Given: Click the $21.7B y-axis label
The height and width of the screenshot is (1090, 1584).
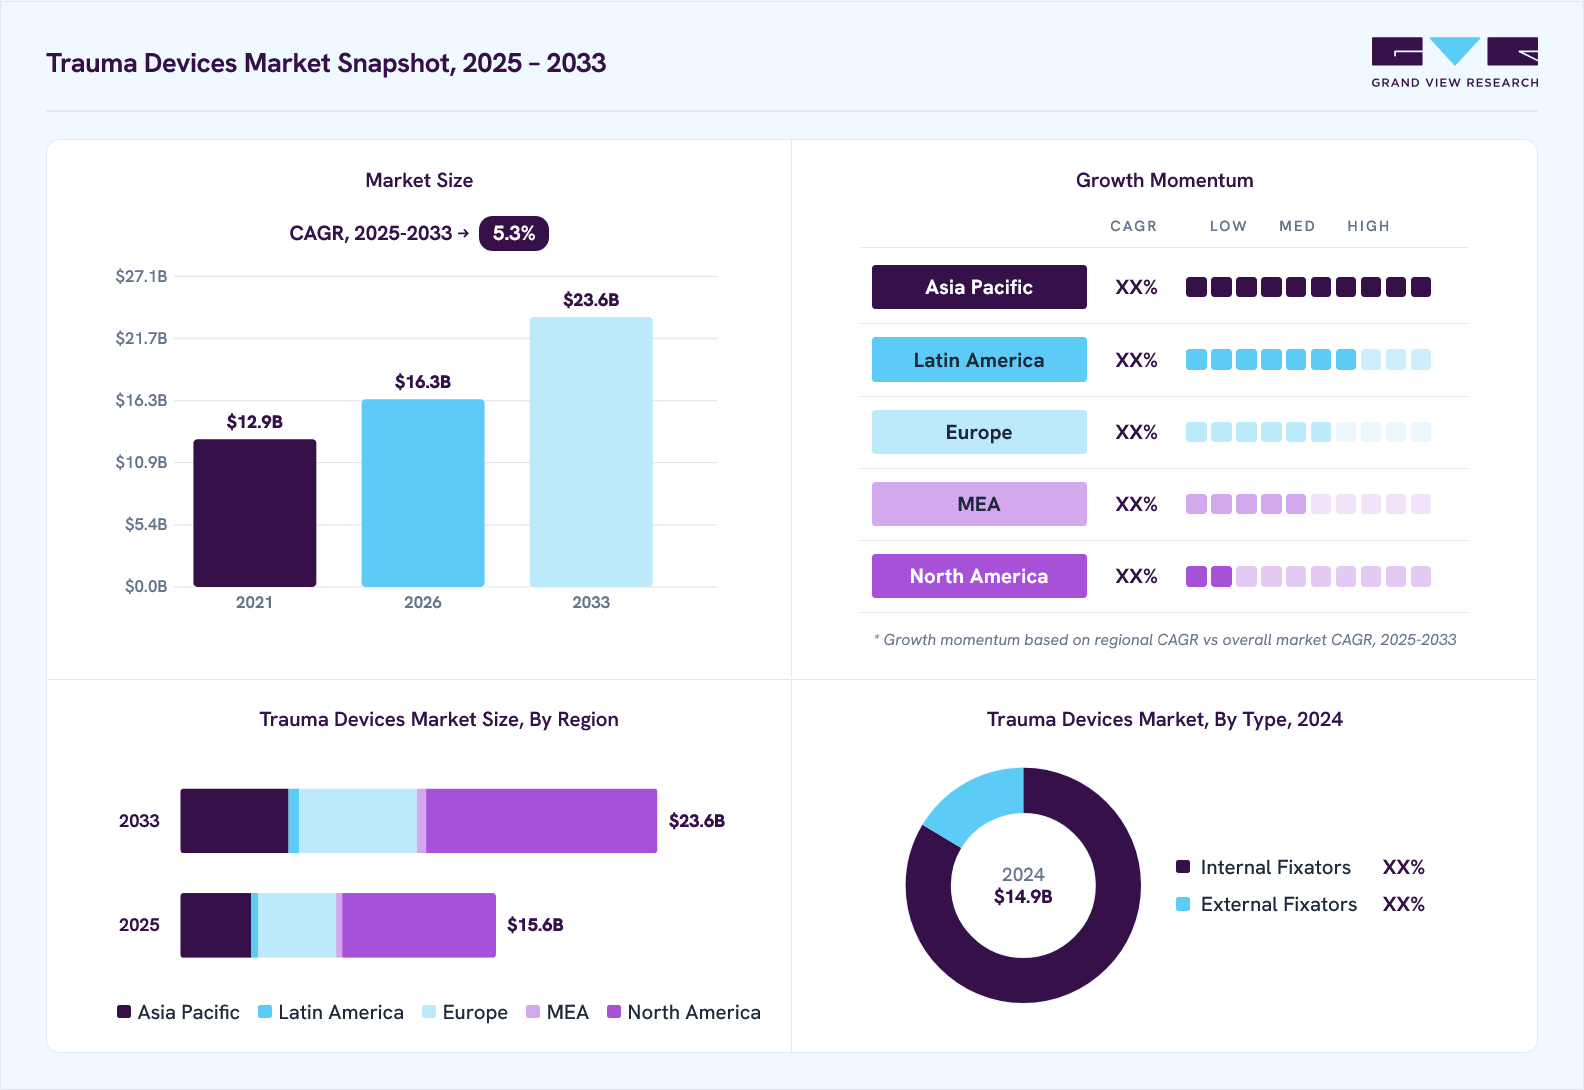Looking at the screenshot, I should 141,338.
